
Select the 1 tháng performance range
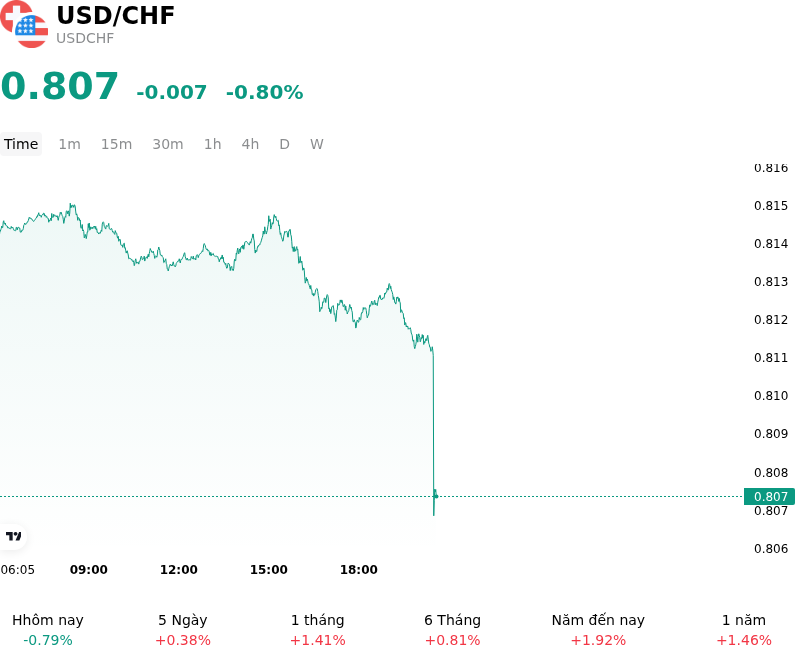317,630
